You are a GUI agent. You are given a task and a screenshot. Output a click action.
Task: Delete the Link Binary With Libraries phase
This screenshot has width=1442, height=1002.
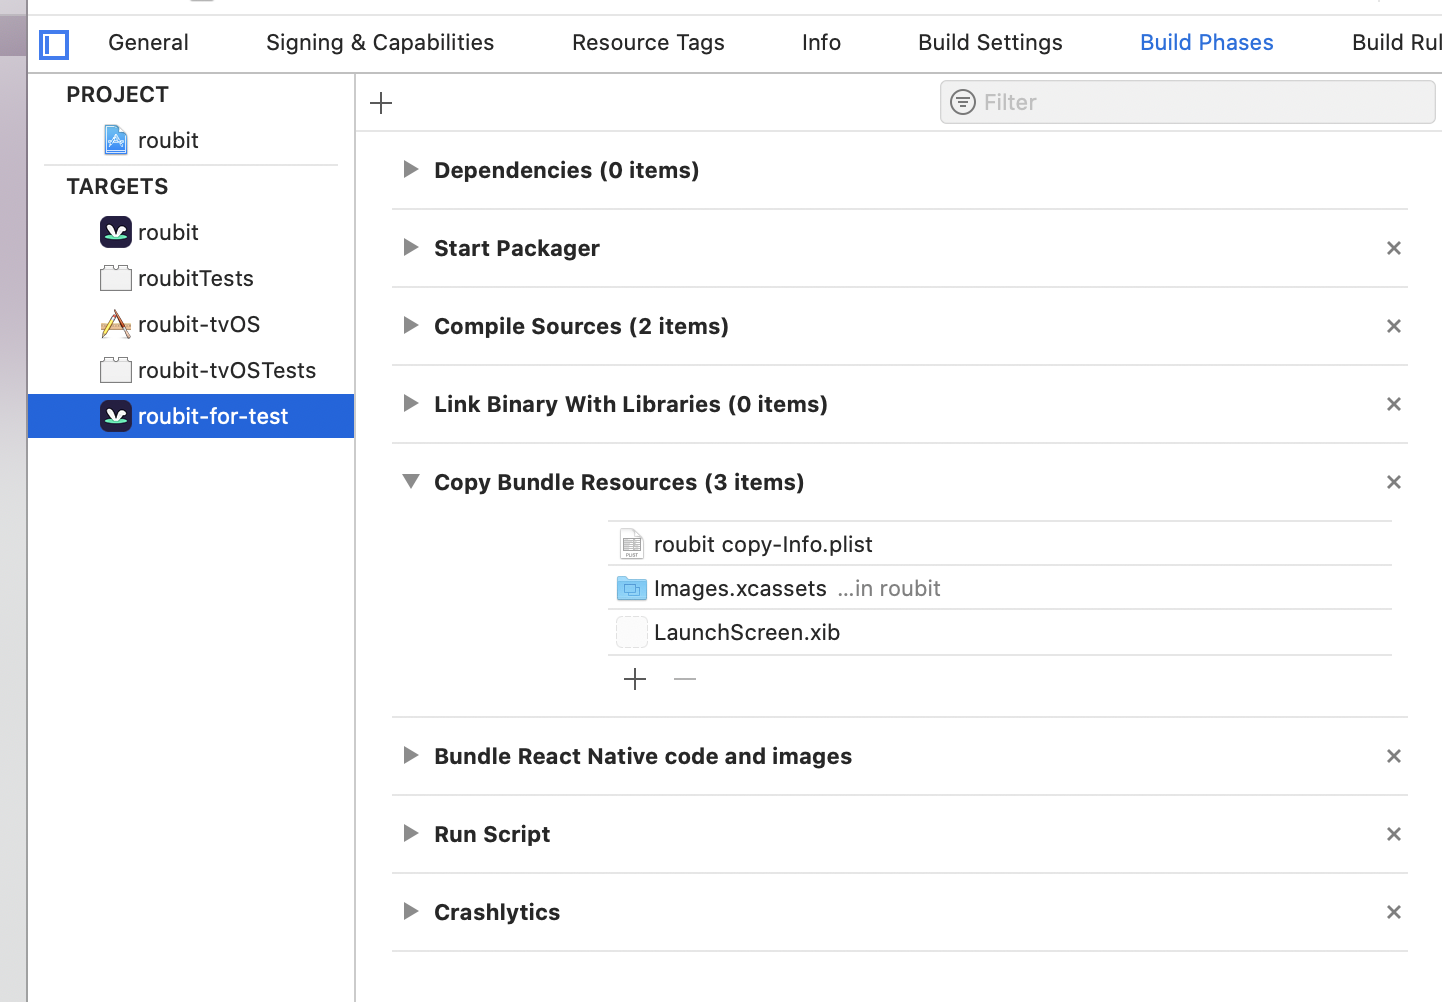tap(1394, 404)
